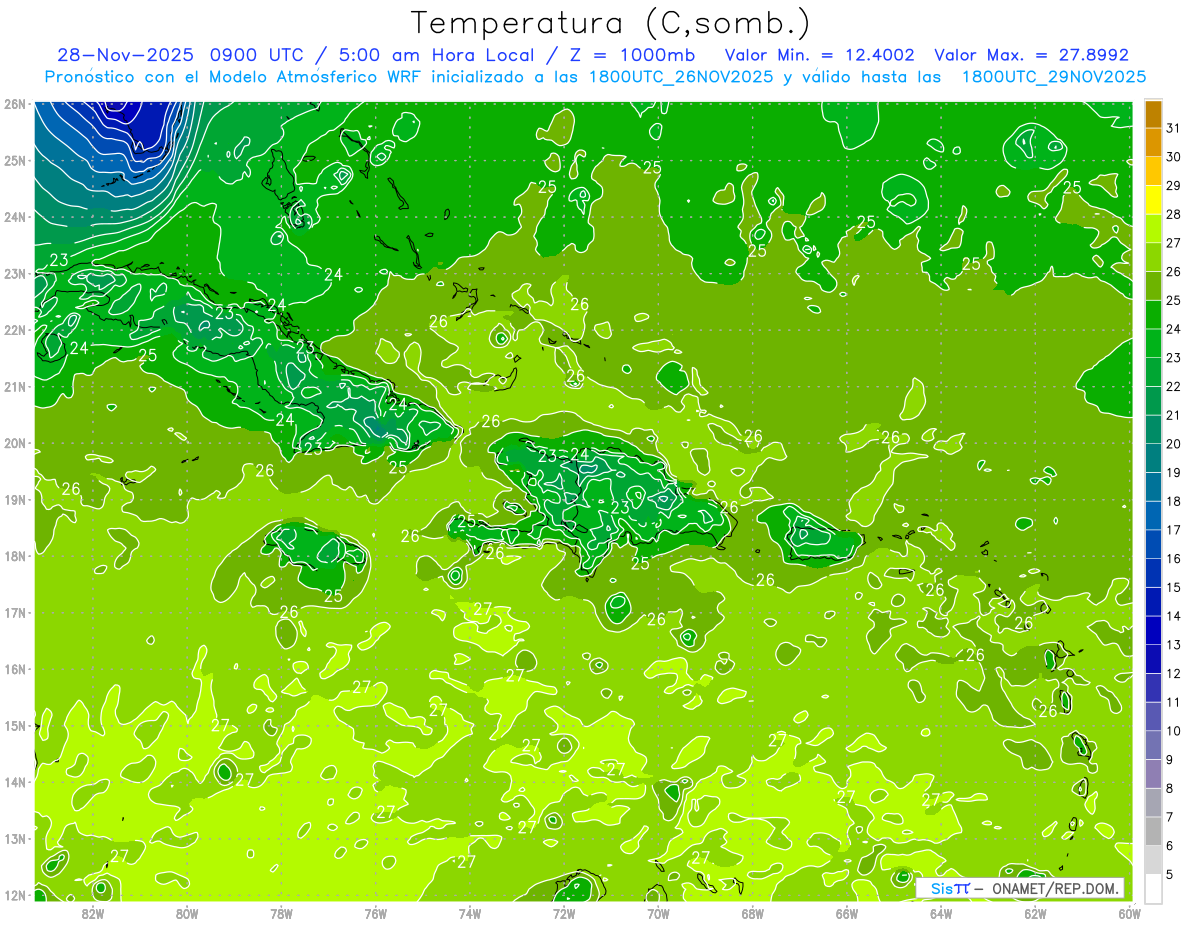Select the "Valor Min. = 12.4002" value
1200x927 pixels.
coord(819,56)
